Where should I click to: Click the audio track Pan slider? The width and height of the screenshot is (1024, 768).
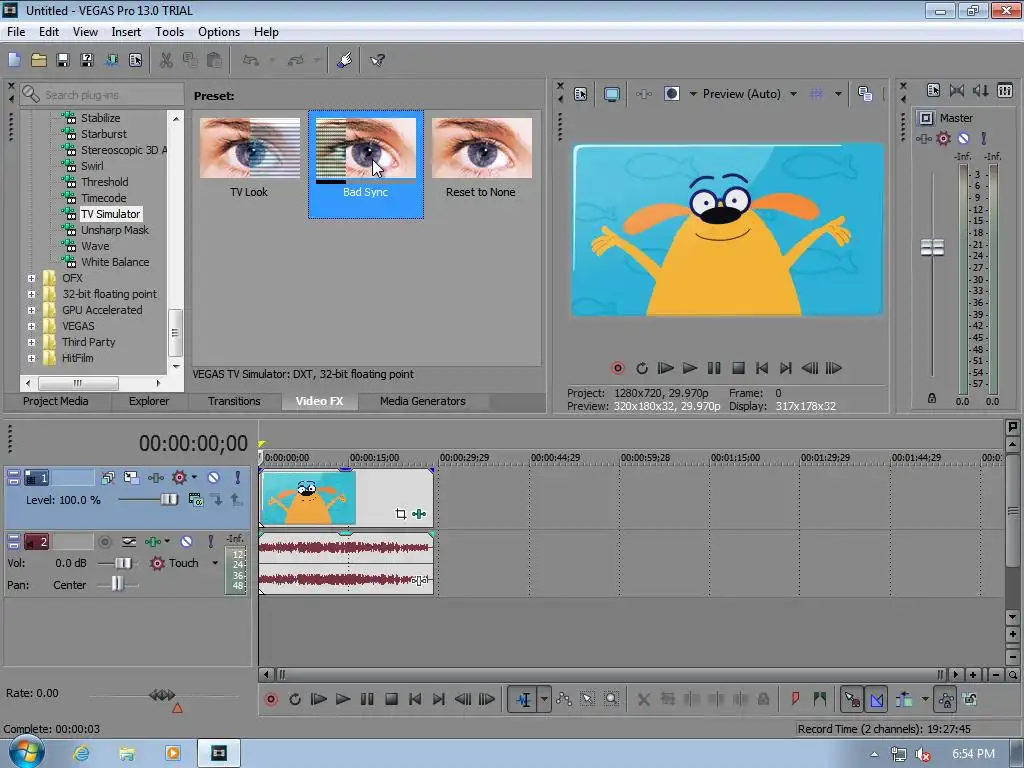(118, 584)
